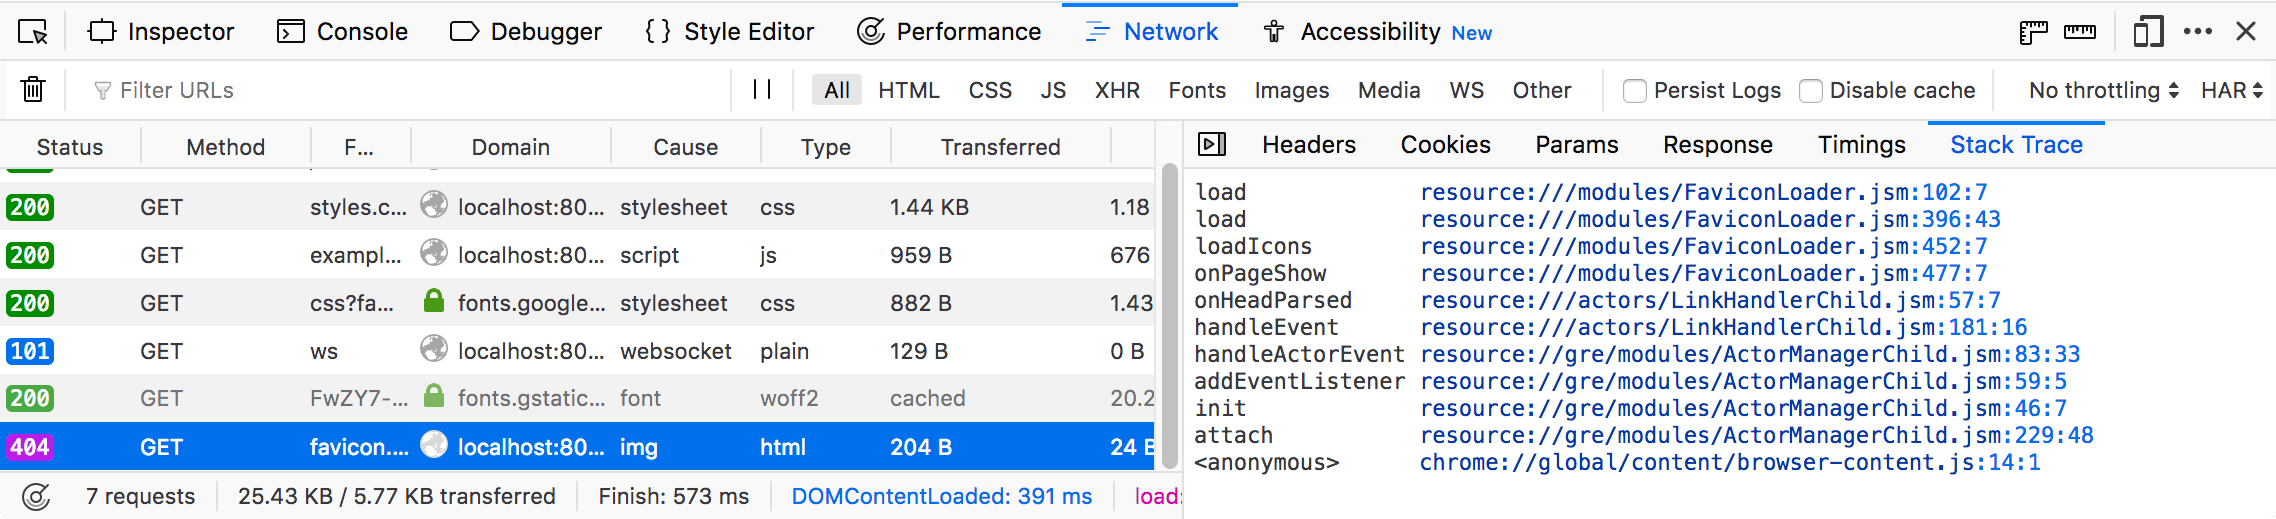Toggle rulers for the page icon

(2033, 32)
